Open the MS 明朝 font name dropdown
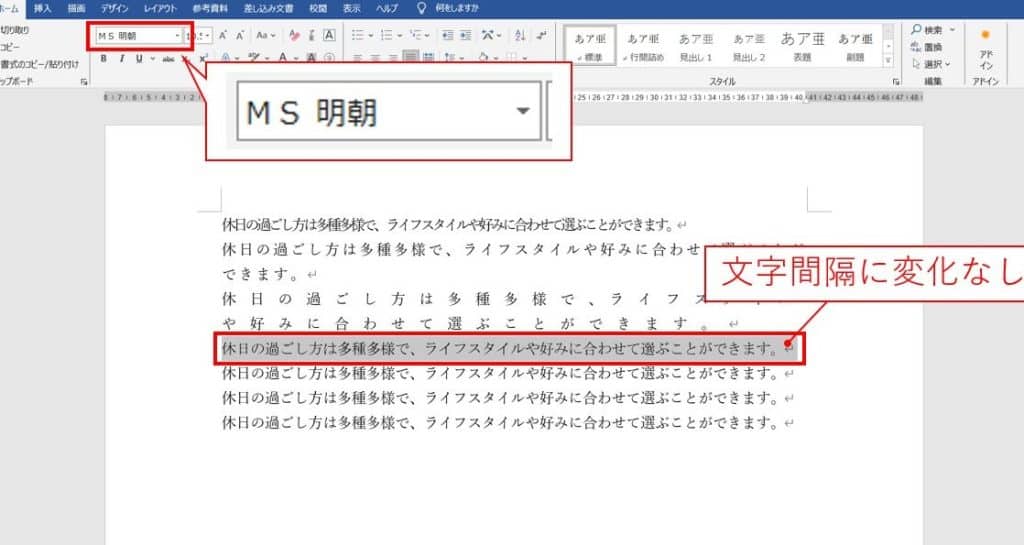 click(x=178, y=36)
